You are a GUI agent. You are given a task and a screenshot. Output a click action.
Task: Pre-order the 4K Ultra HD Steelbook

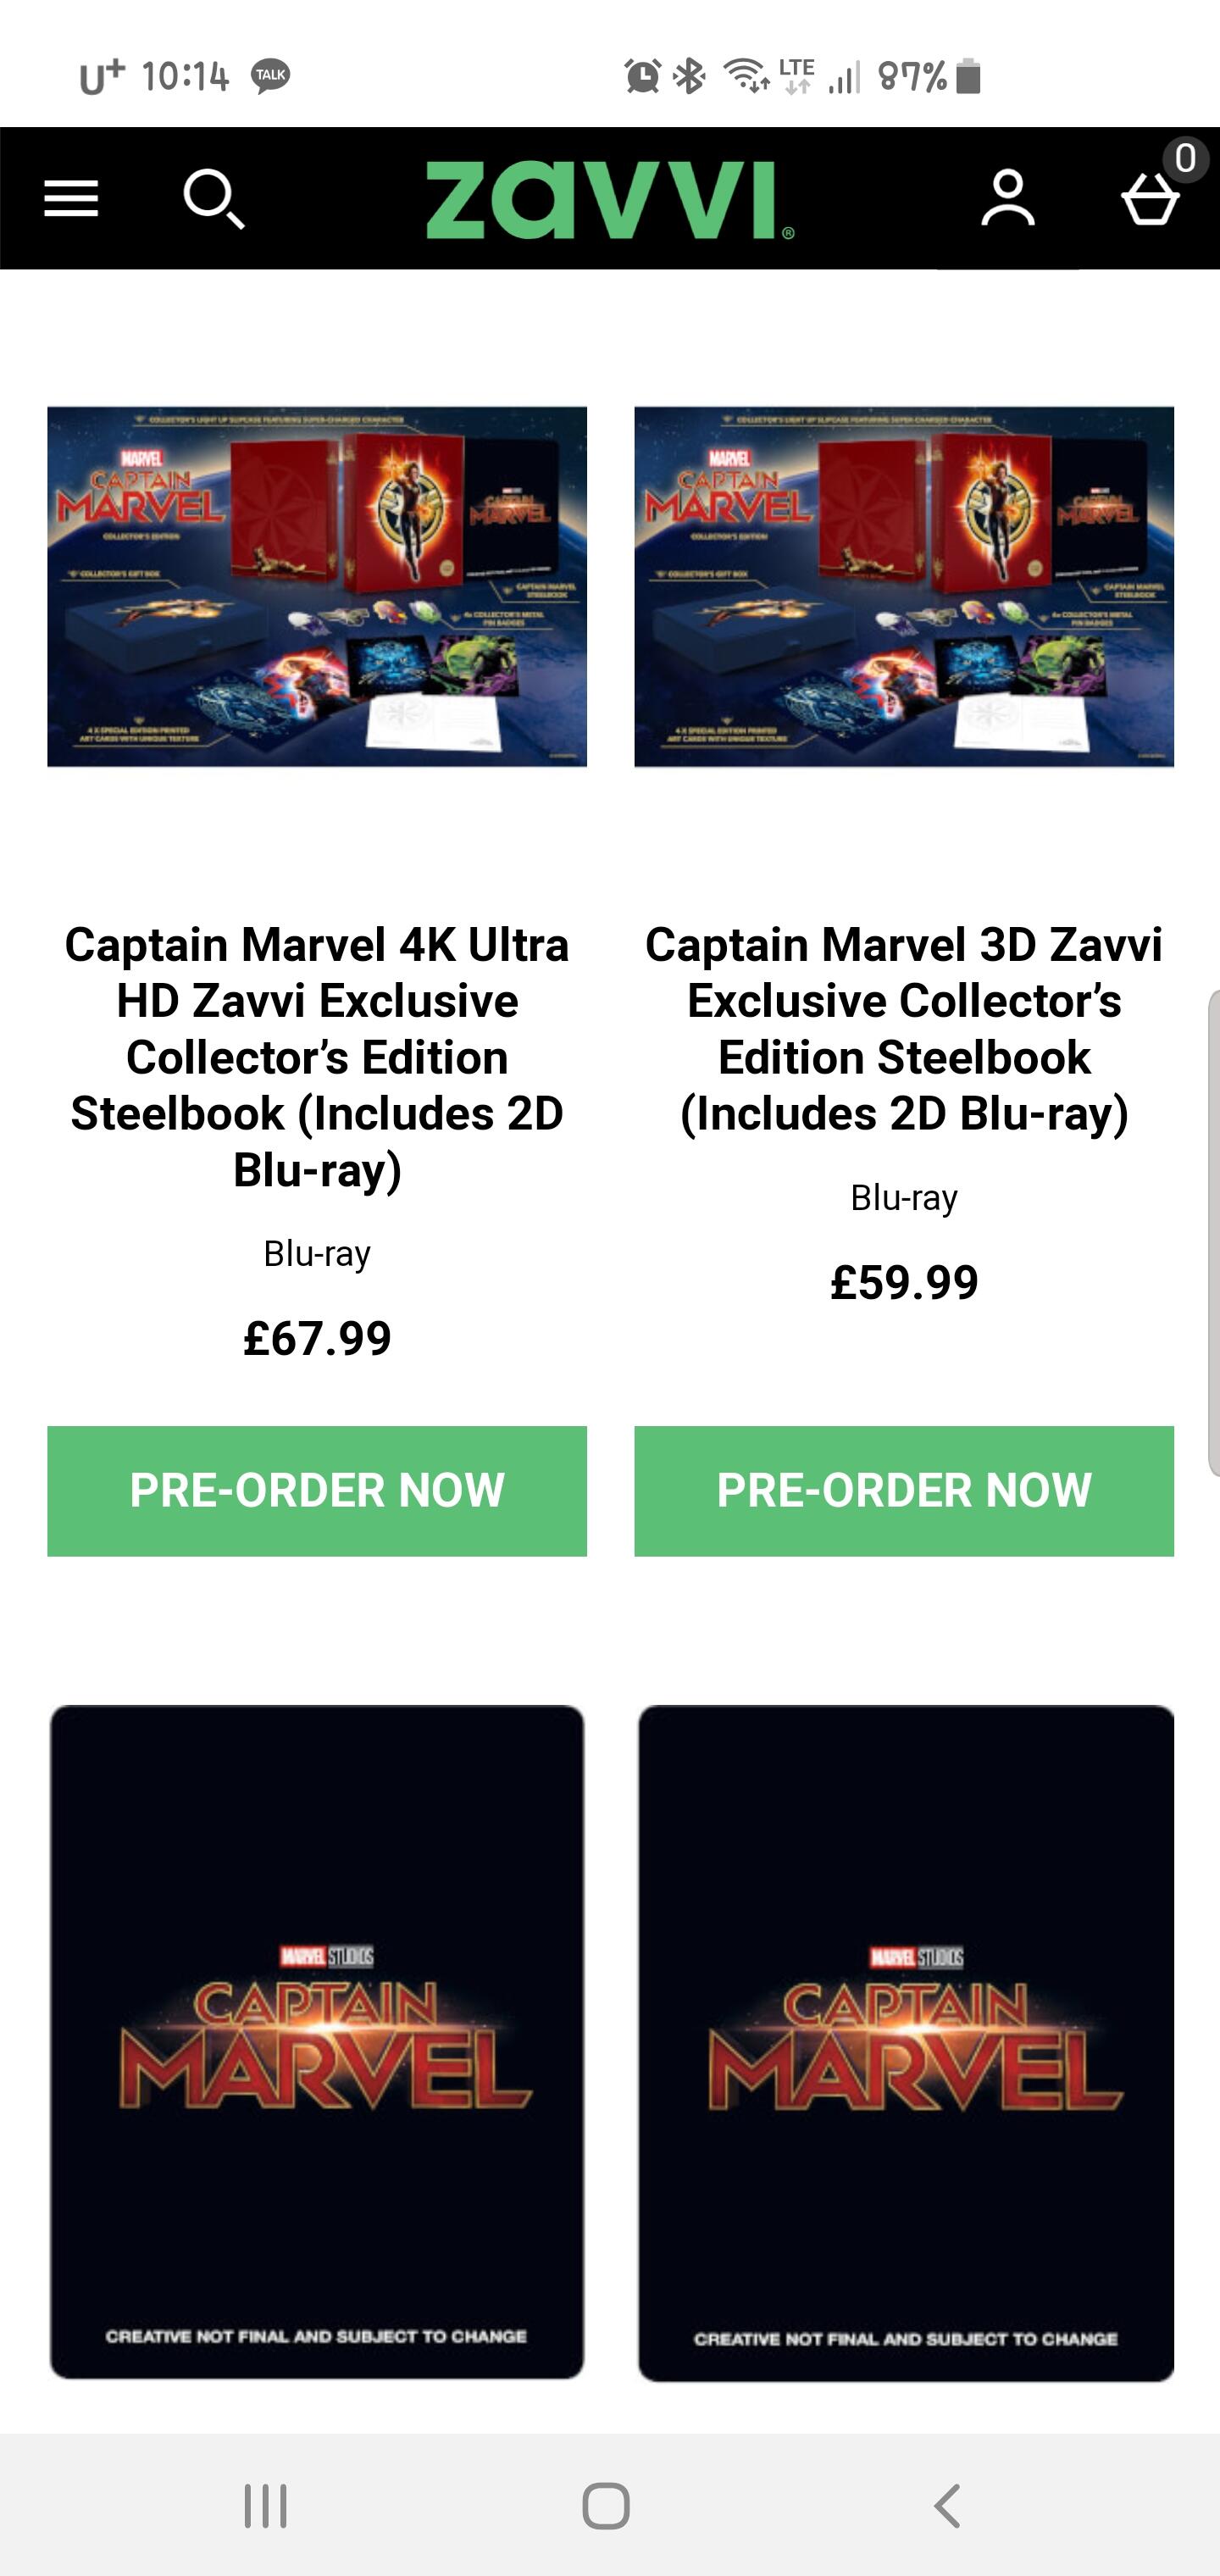(317, 1490)
